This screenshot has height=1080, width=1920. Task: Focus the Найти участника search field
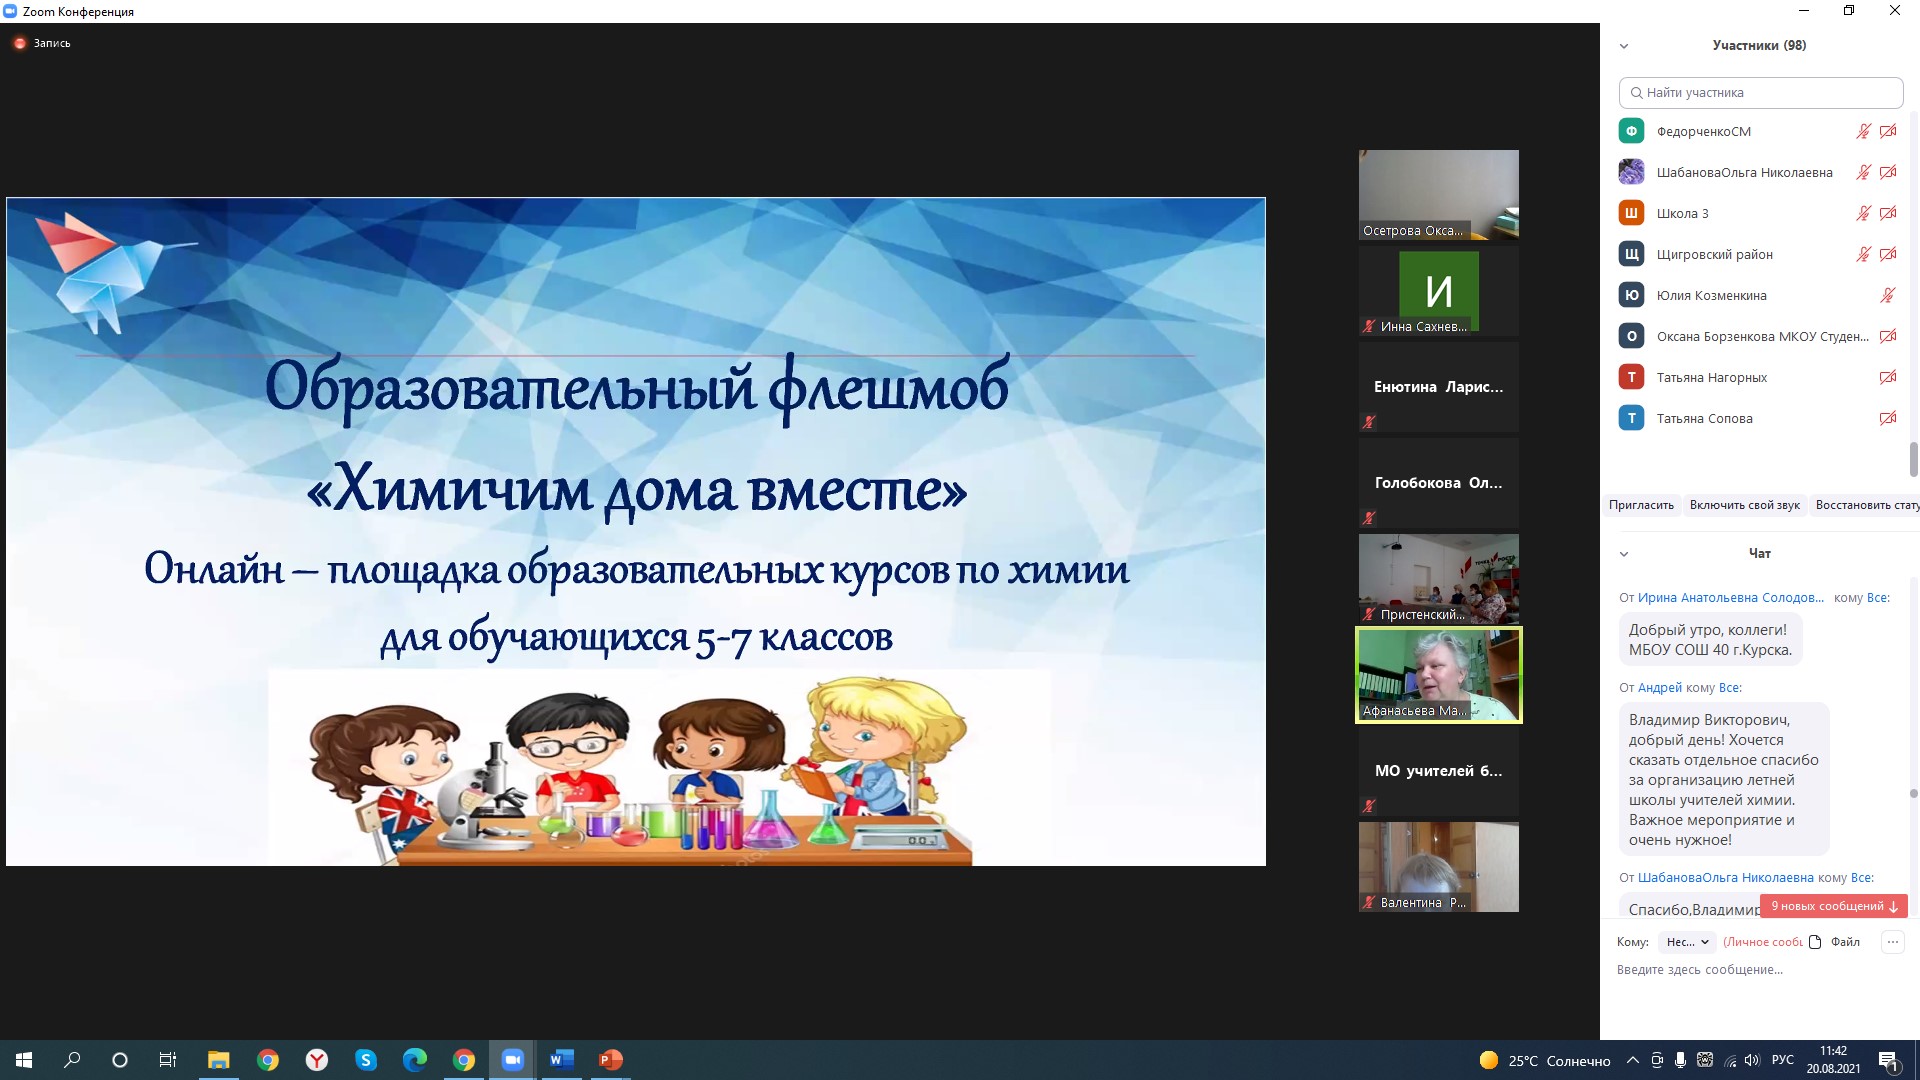(1761, 93)
